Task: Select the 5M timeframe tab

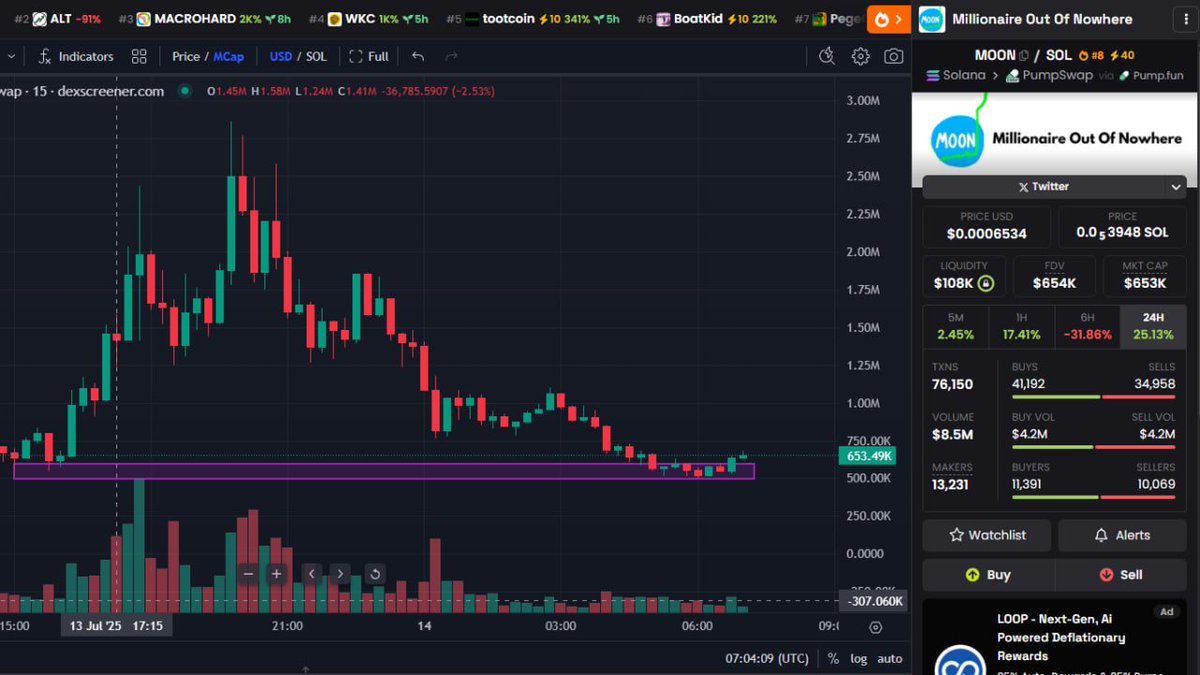Action: (955, 326)
